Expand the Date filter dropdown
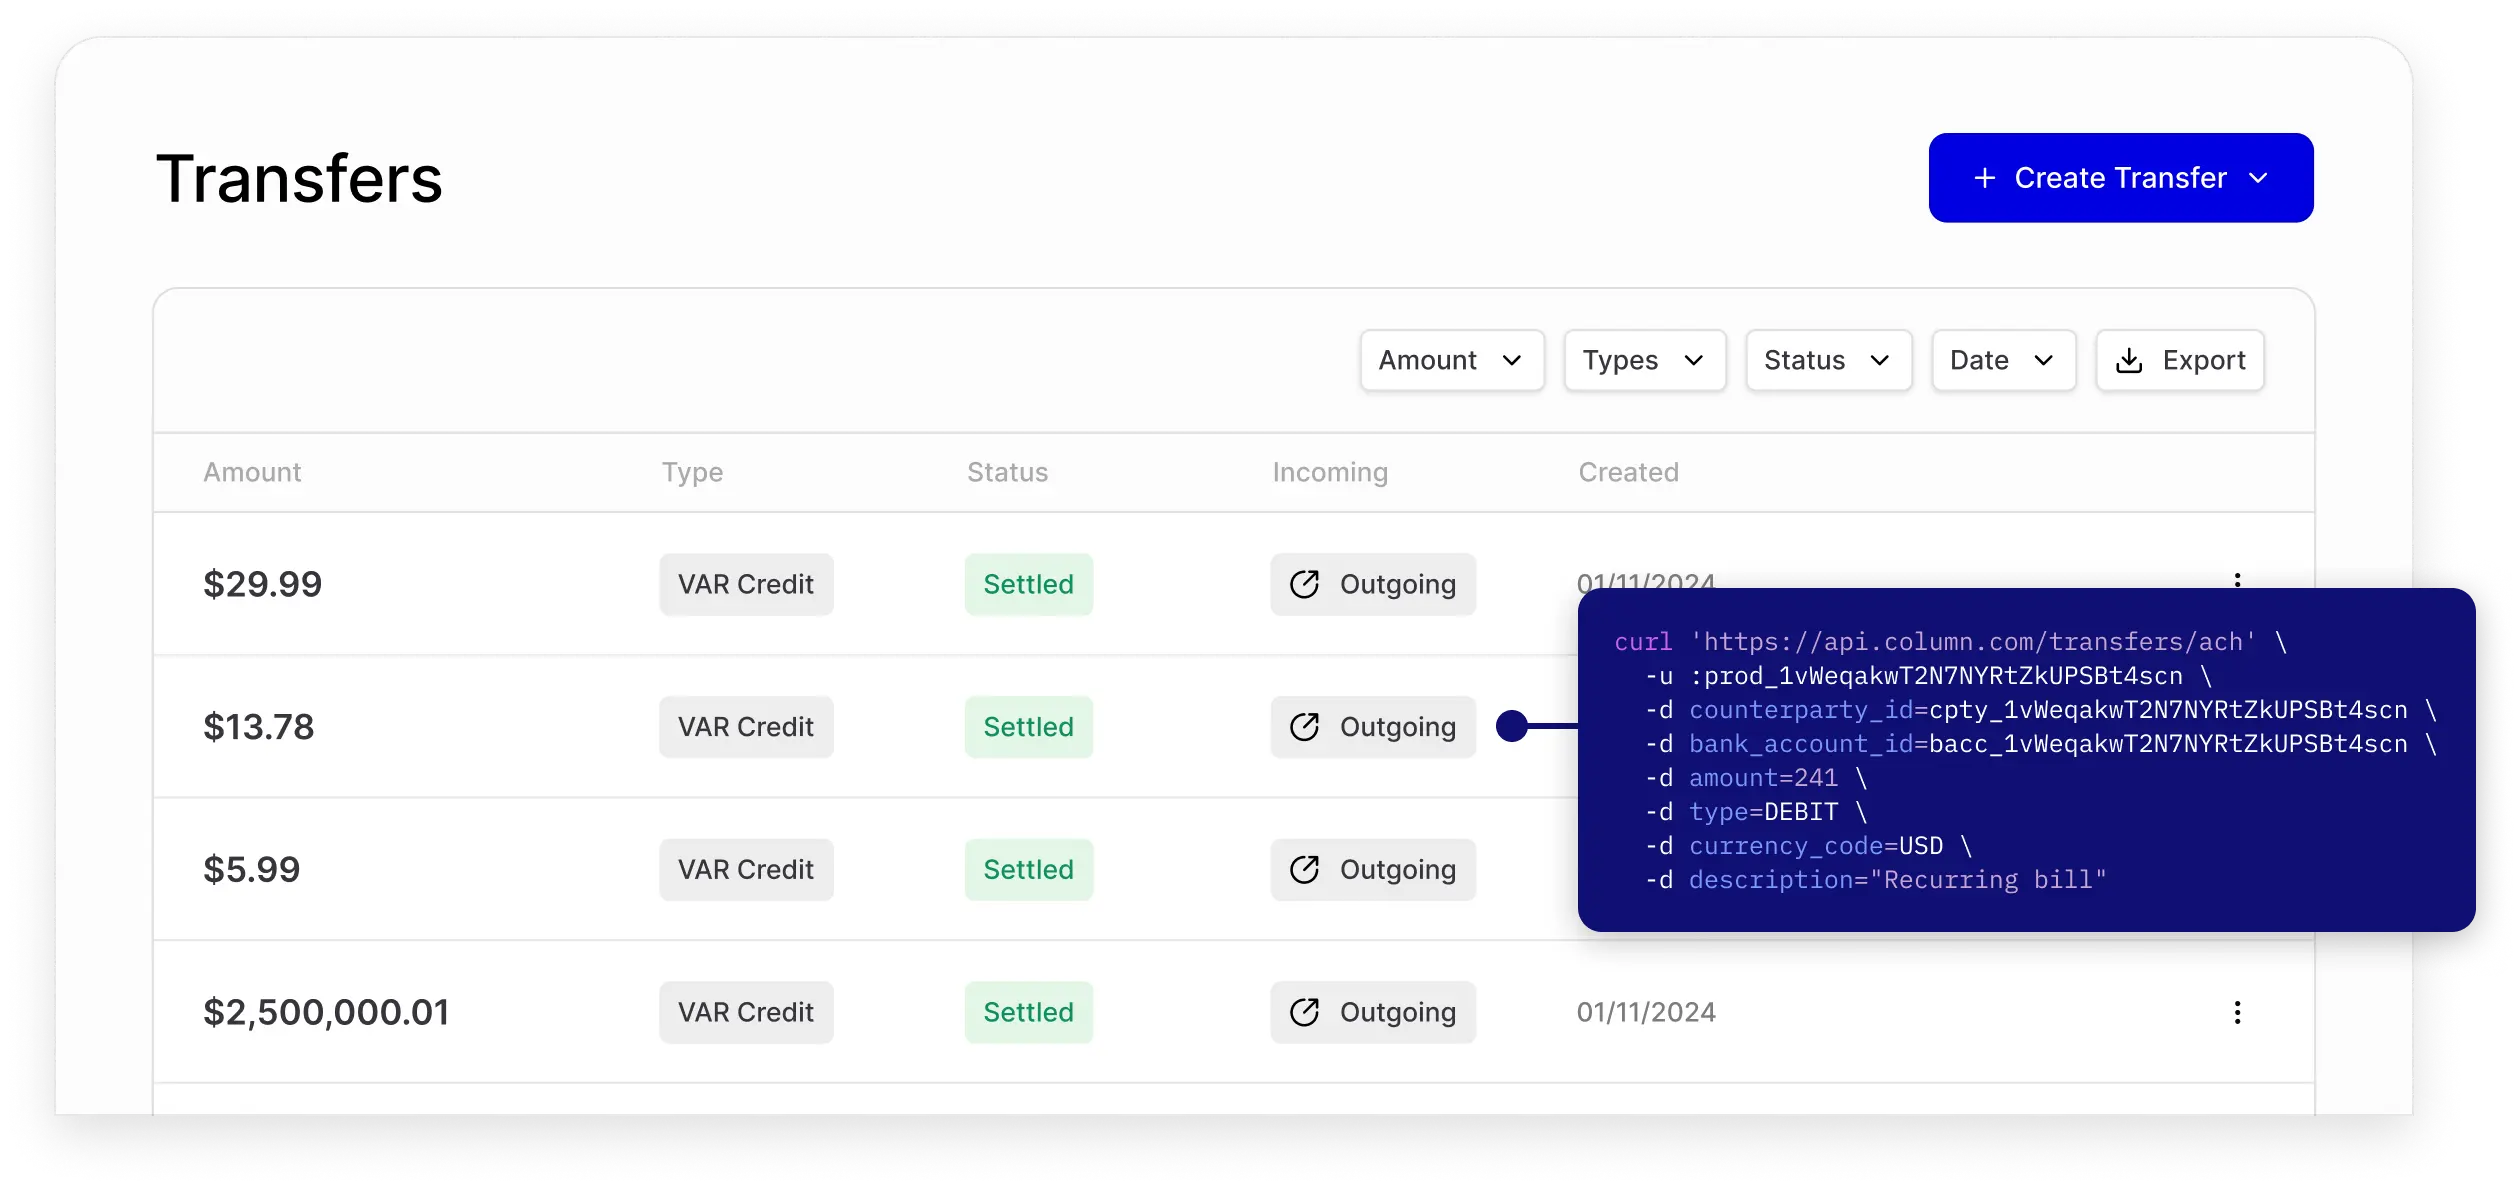The image size is (2514, 1188). [2003, 360]
